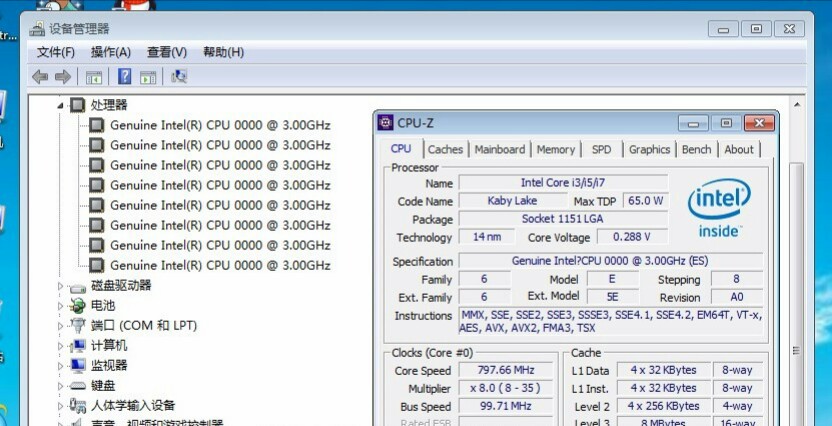The width and height of the screenshot is (832, 426).
Task: Expand the 磁盘驱动器 node
Action: (60, 286)
